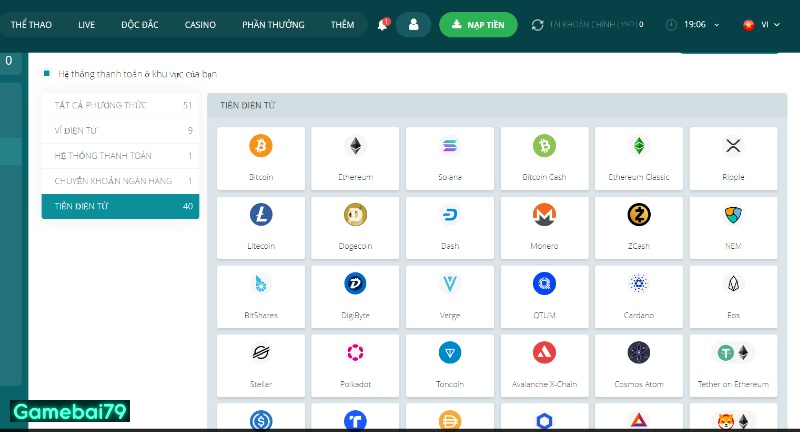Choose Tether on Ethereum option
This screenshot has width=800, height=432.
(x=733, y=353)
